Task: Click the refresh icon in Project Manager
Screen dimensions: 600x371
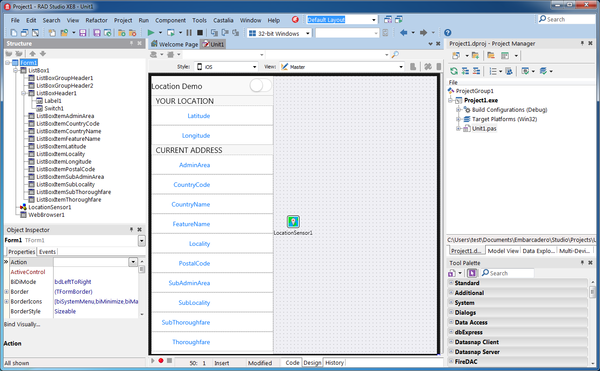Action: pos(454,71)
